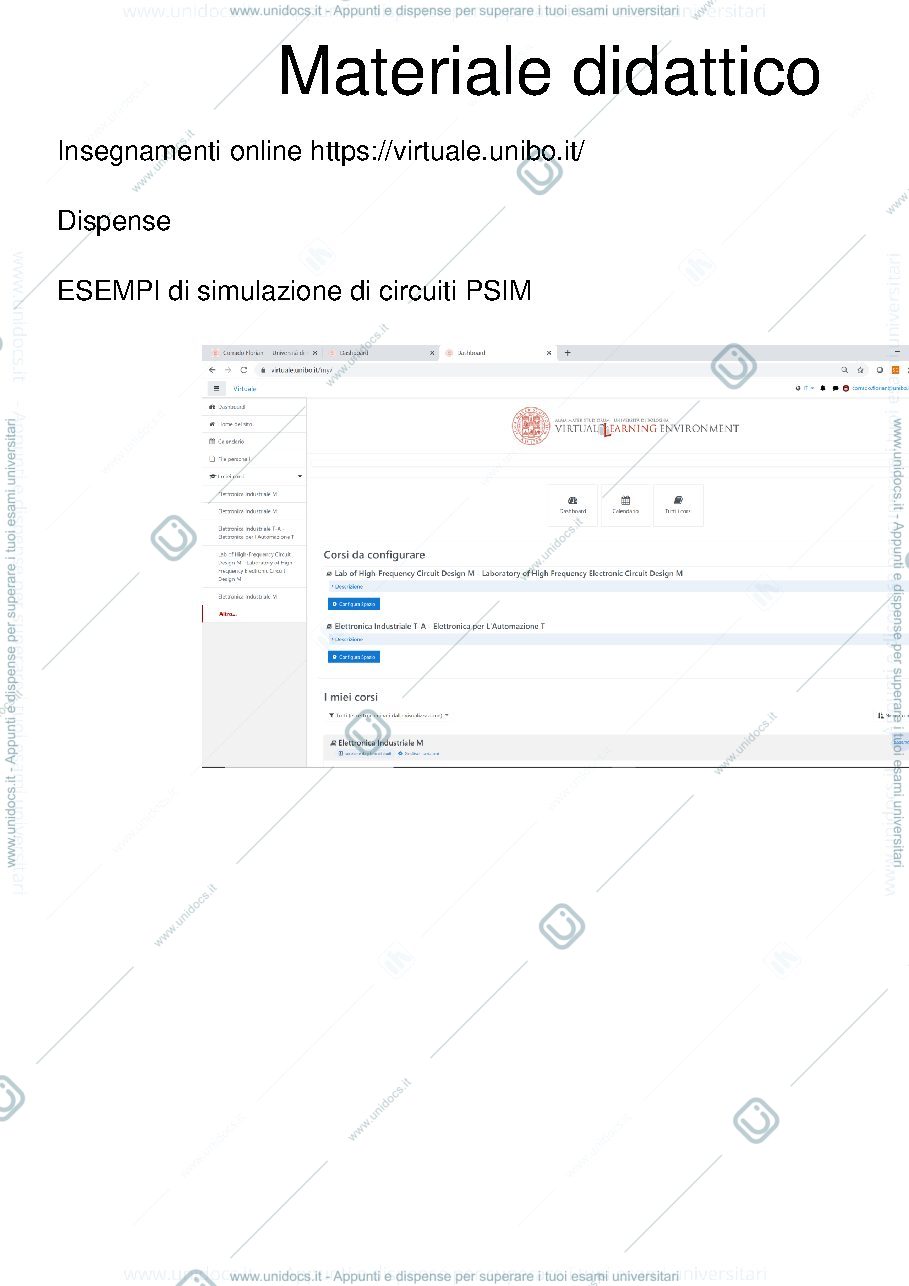Viewport: 909px width, 1286px height.
Task: Click the Virtuale link beside the hamburger
Action: coord(245,388)
